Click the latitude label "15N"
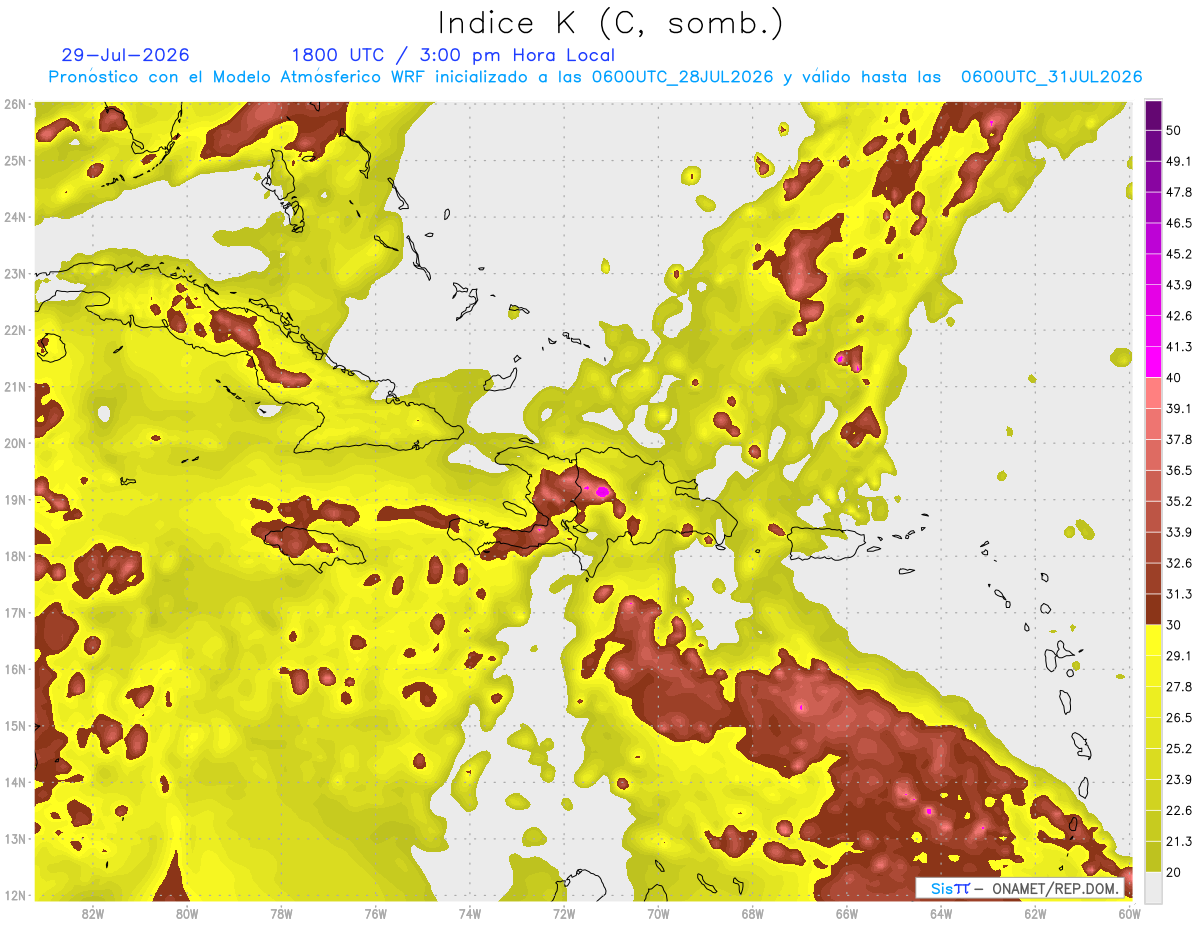The height and width of the screenshot is (927, 1200). (14, 726)
